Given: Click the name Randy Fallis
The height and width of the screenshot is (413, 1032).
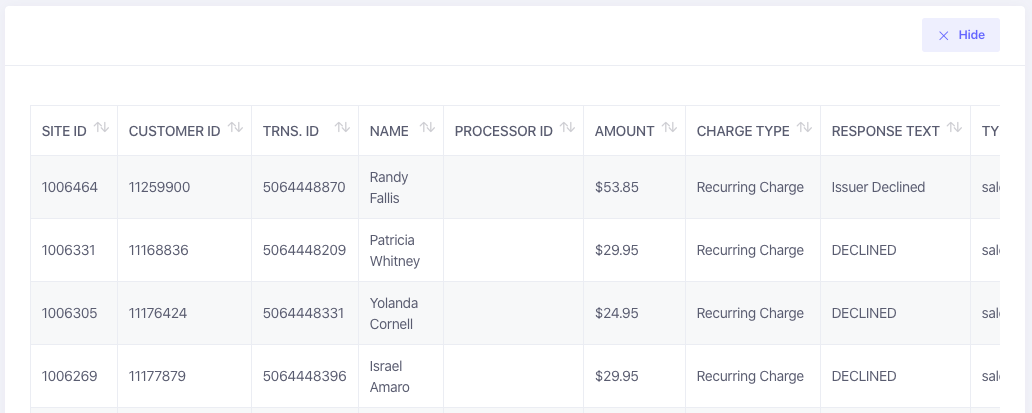Looking at the screenshot, I should tap(389, 187).
